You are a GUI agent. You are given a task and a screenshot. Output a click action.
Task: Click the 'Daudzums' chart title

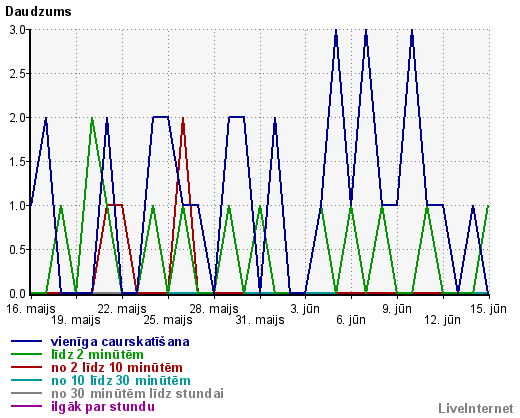click(38, 12)
